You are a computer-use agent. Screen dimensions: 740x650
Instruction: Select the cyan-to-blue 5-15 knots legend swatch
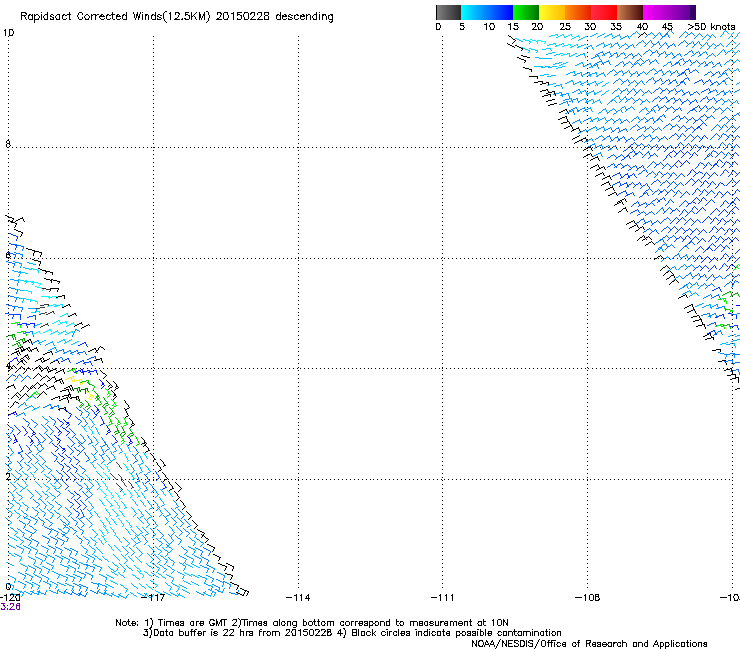tap(487, 12)
